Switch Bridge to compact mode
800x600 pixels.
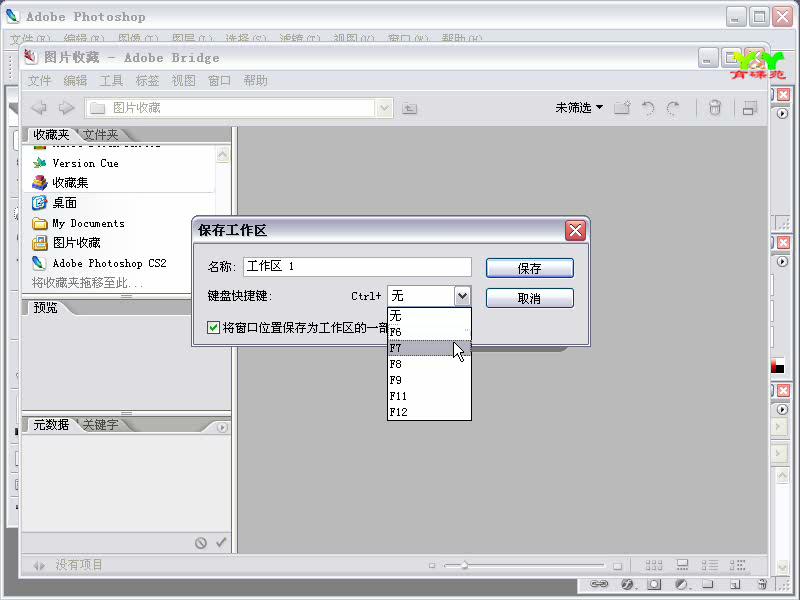pos(749,108)
